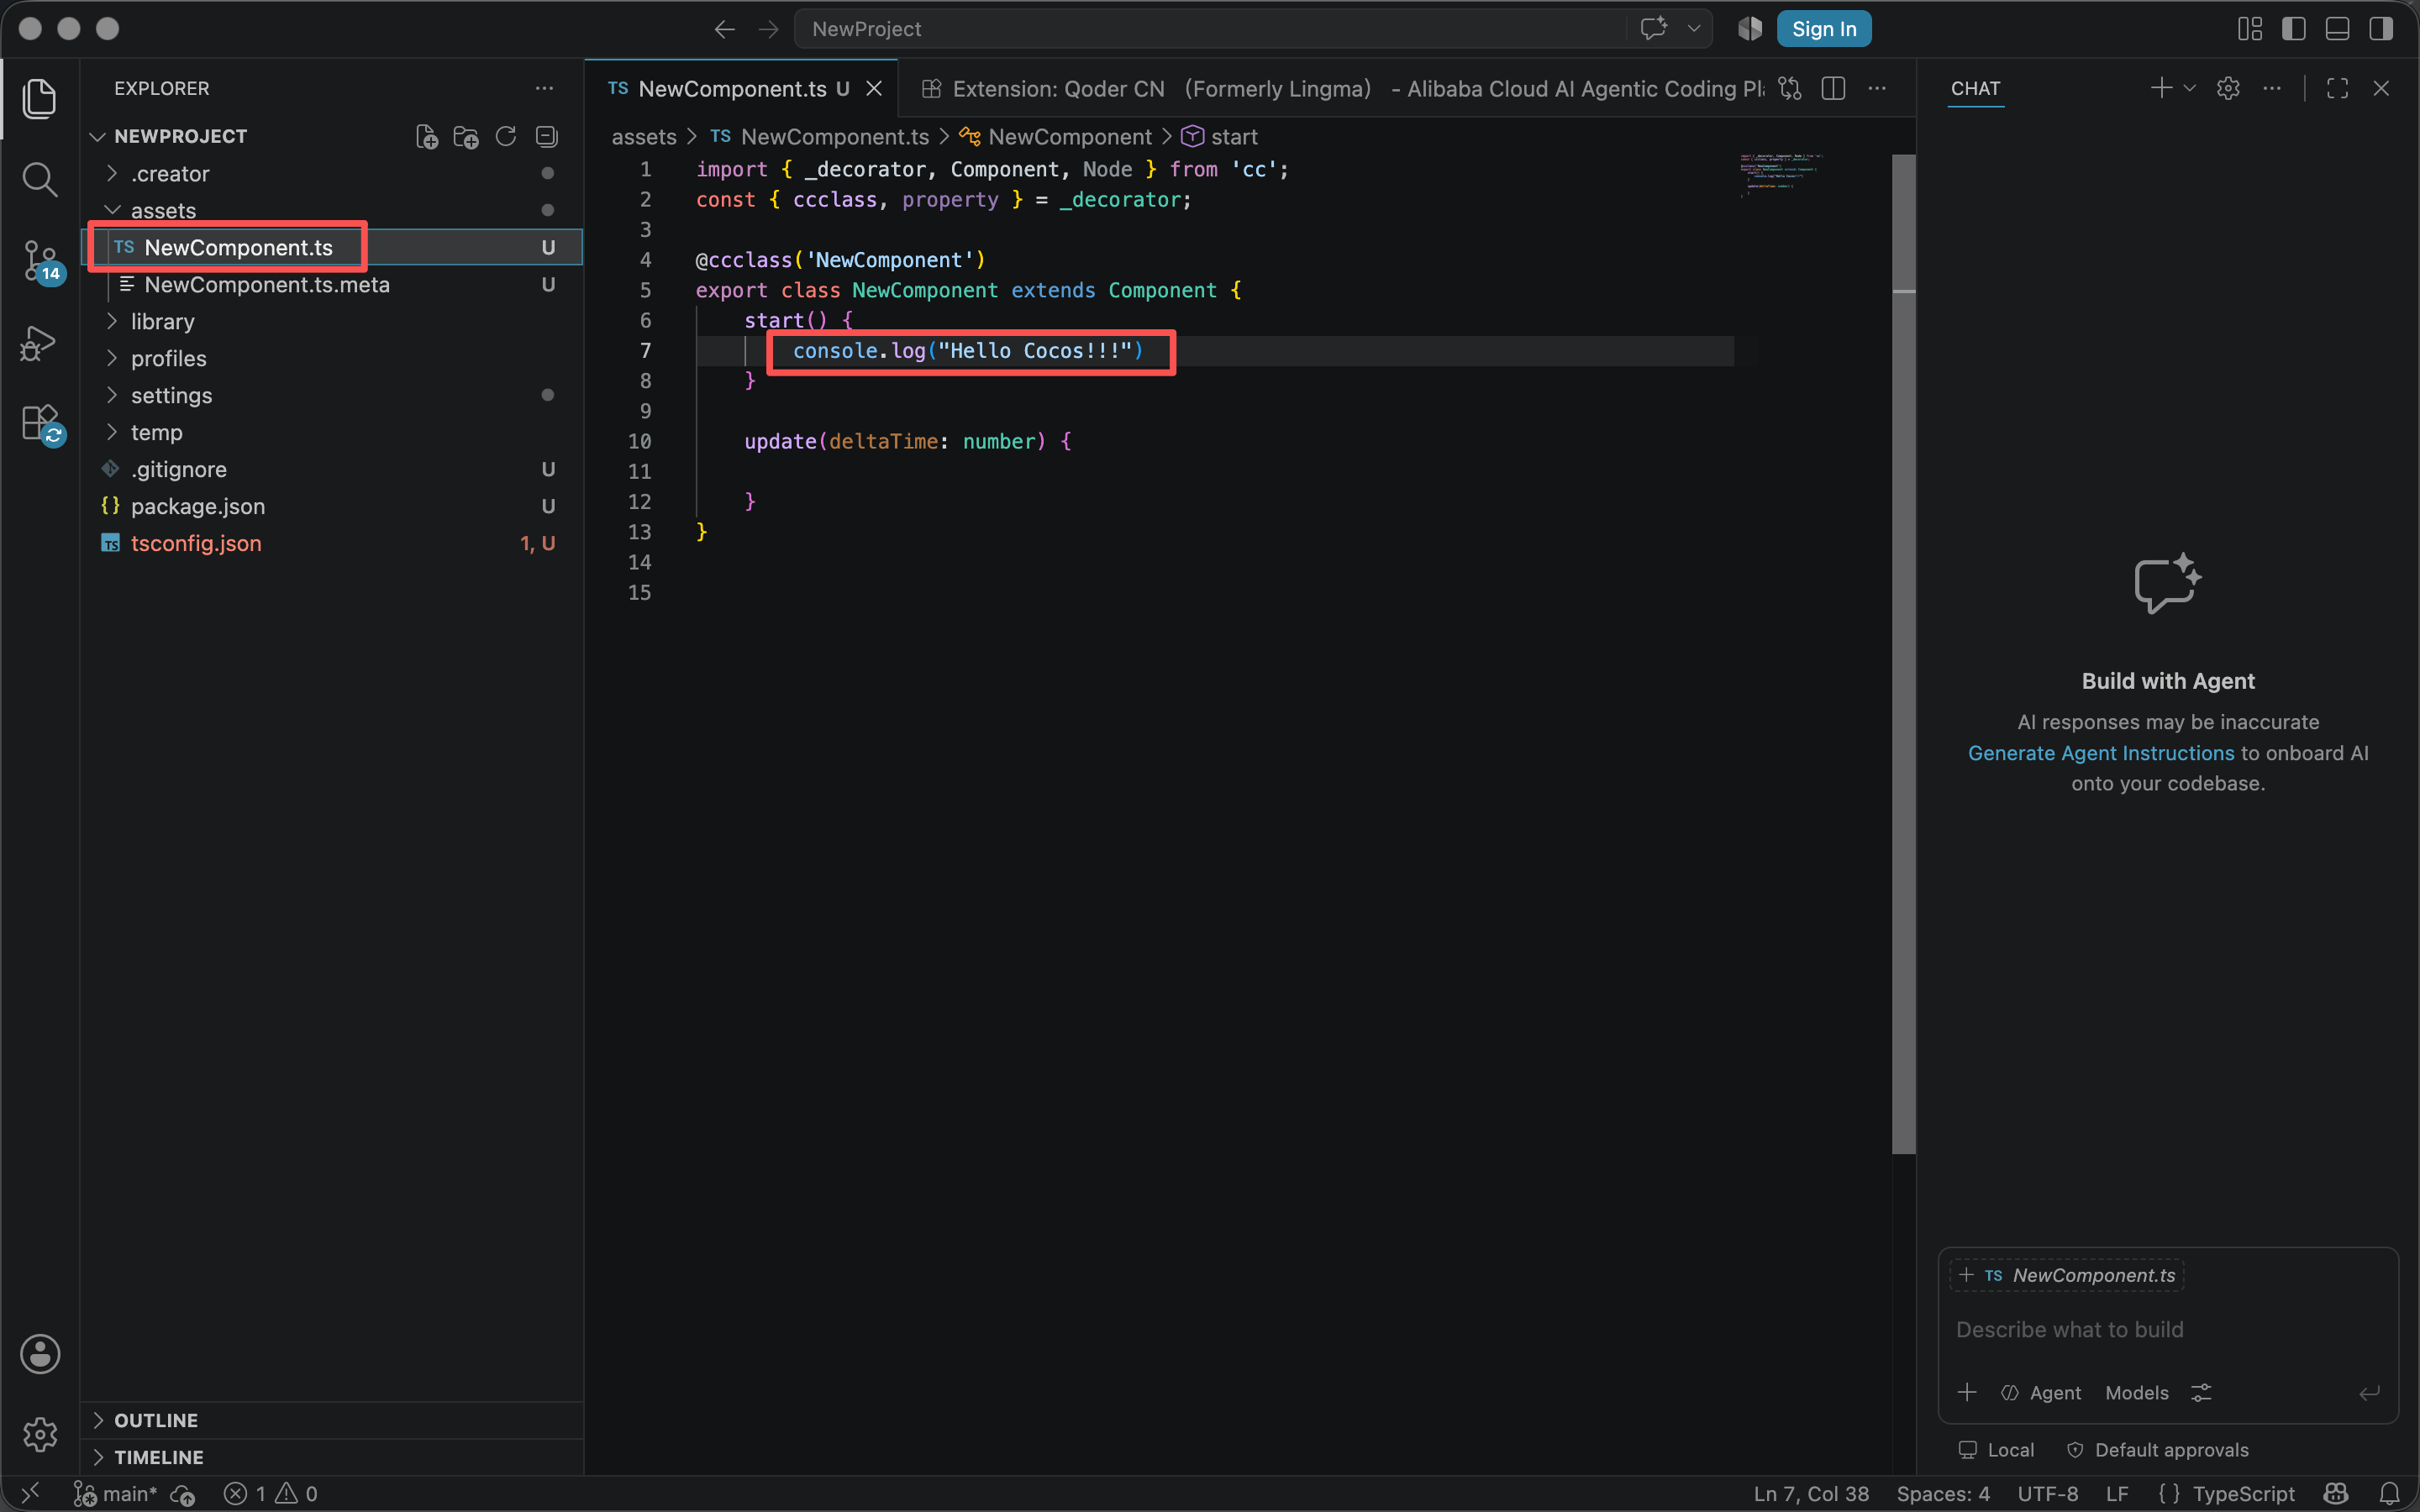This screenshot has width=2420, height=1512.
Task: Click assets in the breadcrumb
Action: (x=643, y=136)
